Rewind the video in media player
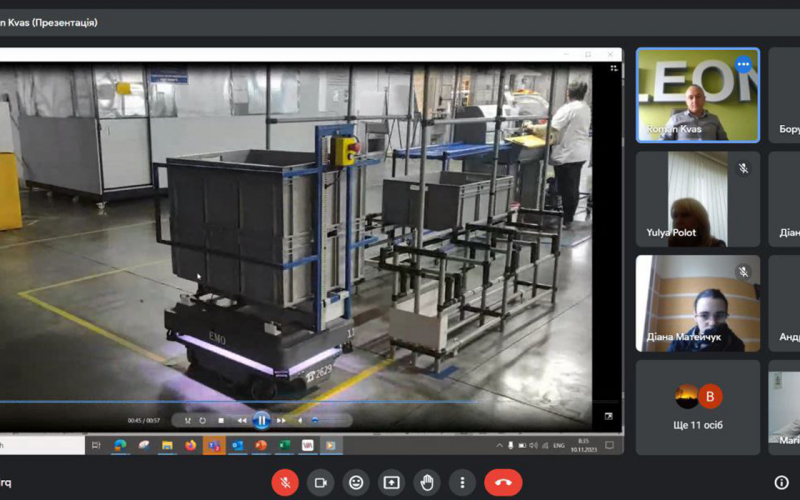Screen dimensions: 800x500 [x=242, y=420]
